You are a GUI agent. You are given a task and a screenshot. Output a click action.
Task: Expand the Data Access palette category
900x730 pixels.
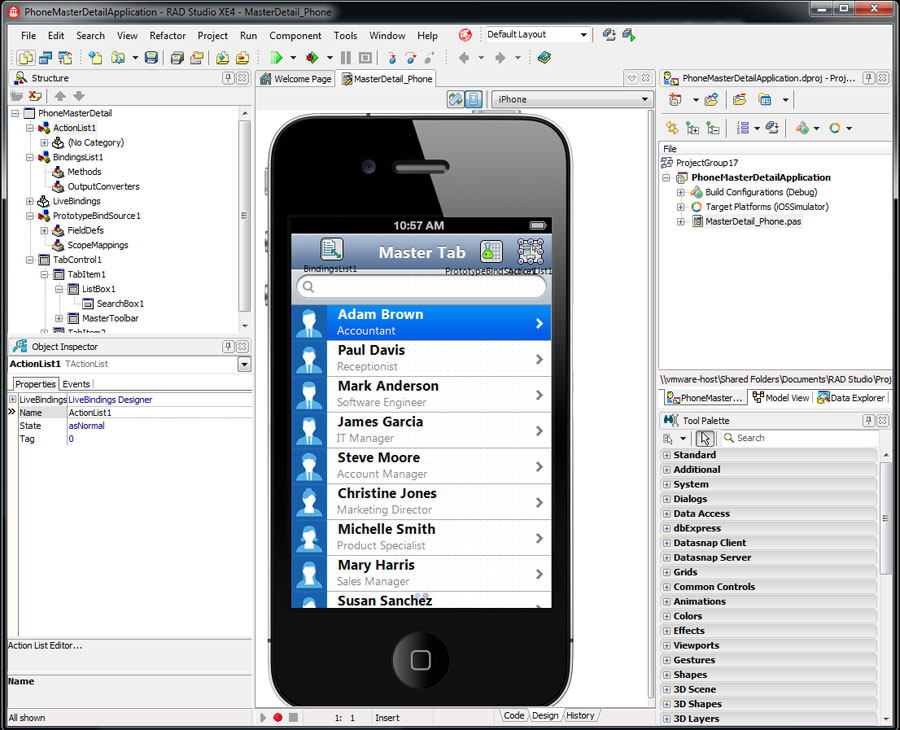(x=666, y=514)
